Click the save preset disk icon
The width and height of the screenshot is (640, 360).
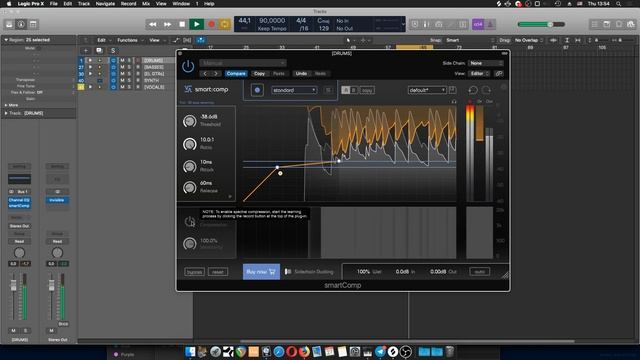(x=452, y=90)
